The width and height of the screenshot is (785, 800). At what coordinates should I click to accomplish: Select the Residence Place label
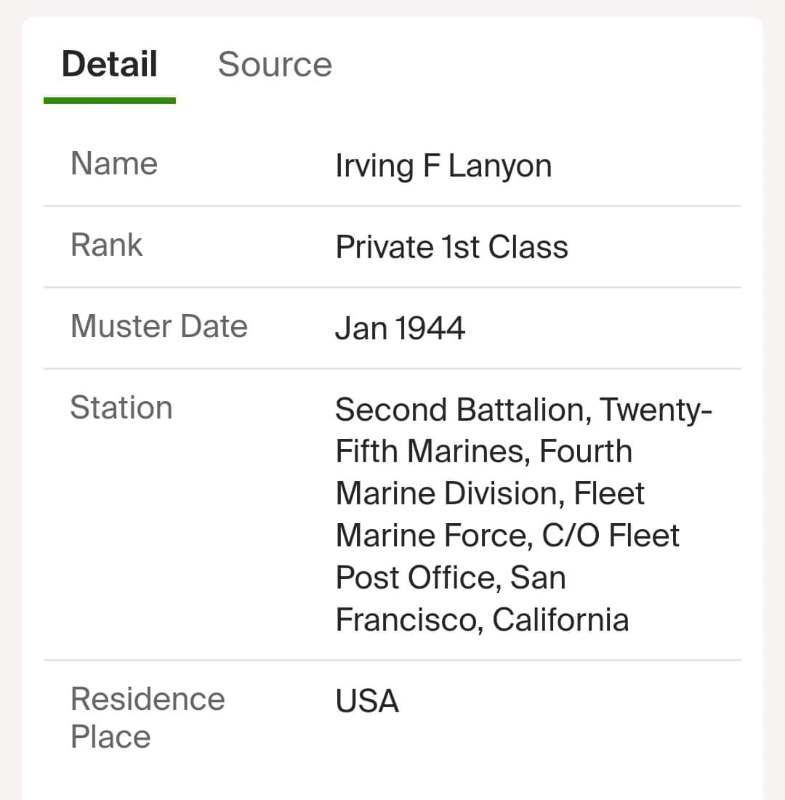pyautogui.click(x=147, y=717)
